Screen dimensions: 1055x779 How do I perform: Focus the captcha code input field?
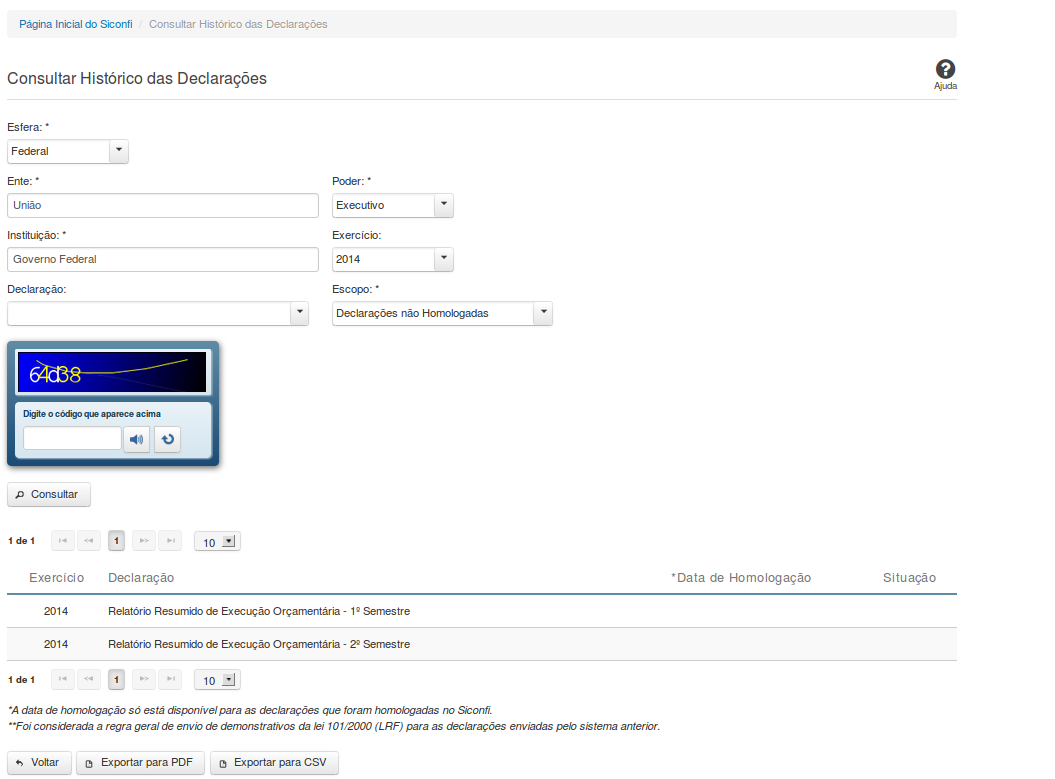click(x=72, y=439)
